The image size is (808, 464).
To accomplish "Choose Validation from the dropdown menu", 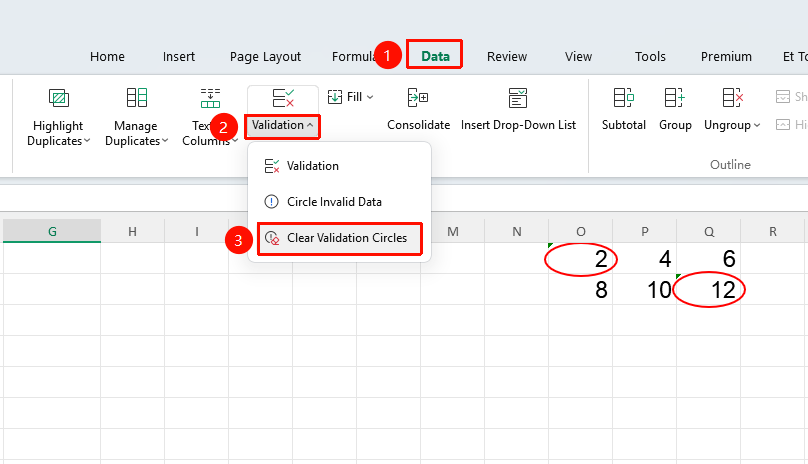I will tap(339, 166).
